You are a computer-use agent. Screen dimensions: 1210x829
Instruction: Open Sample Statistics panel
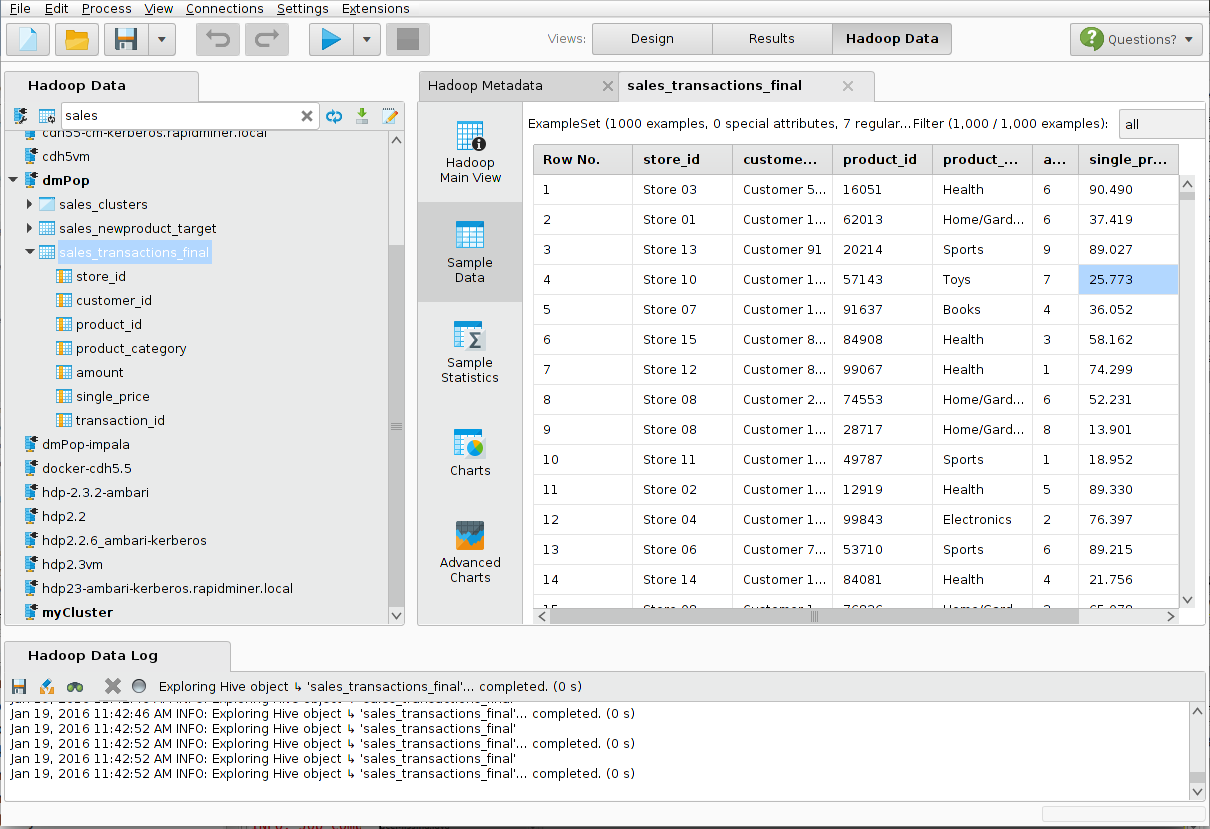[469, 351]
